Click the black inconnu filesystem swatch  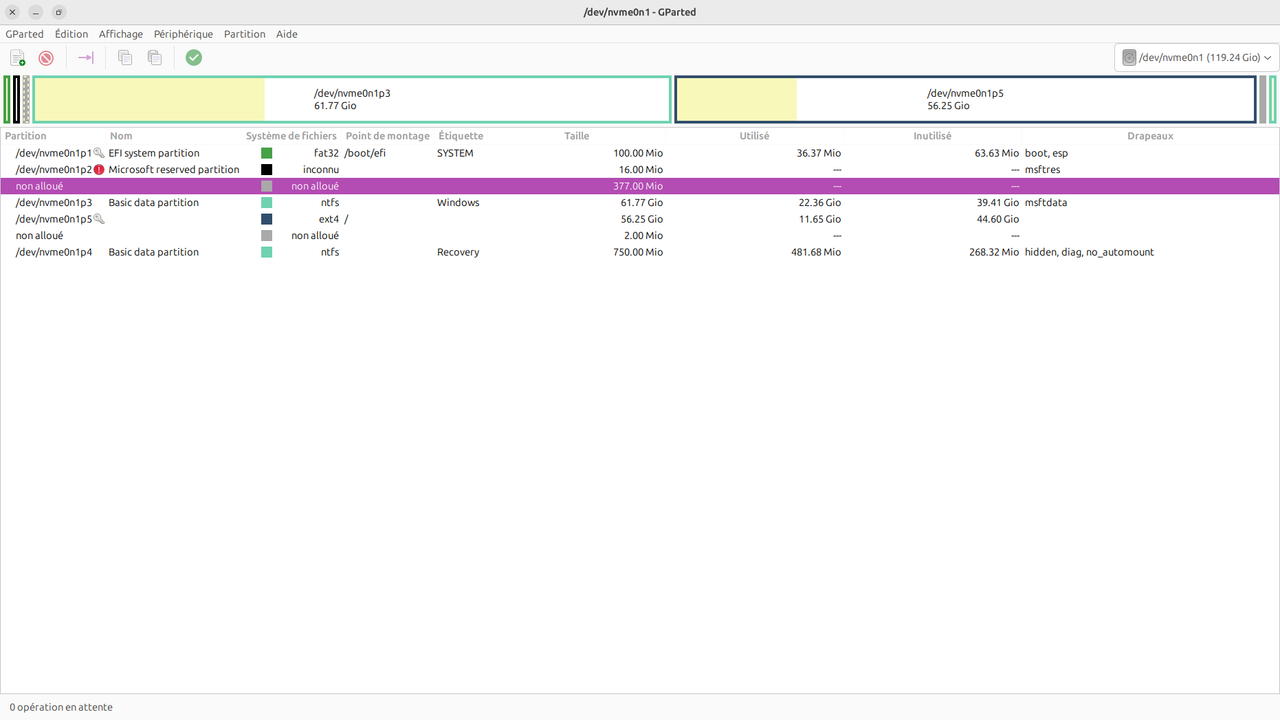tap(267, 170)
